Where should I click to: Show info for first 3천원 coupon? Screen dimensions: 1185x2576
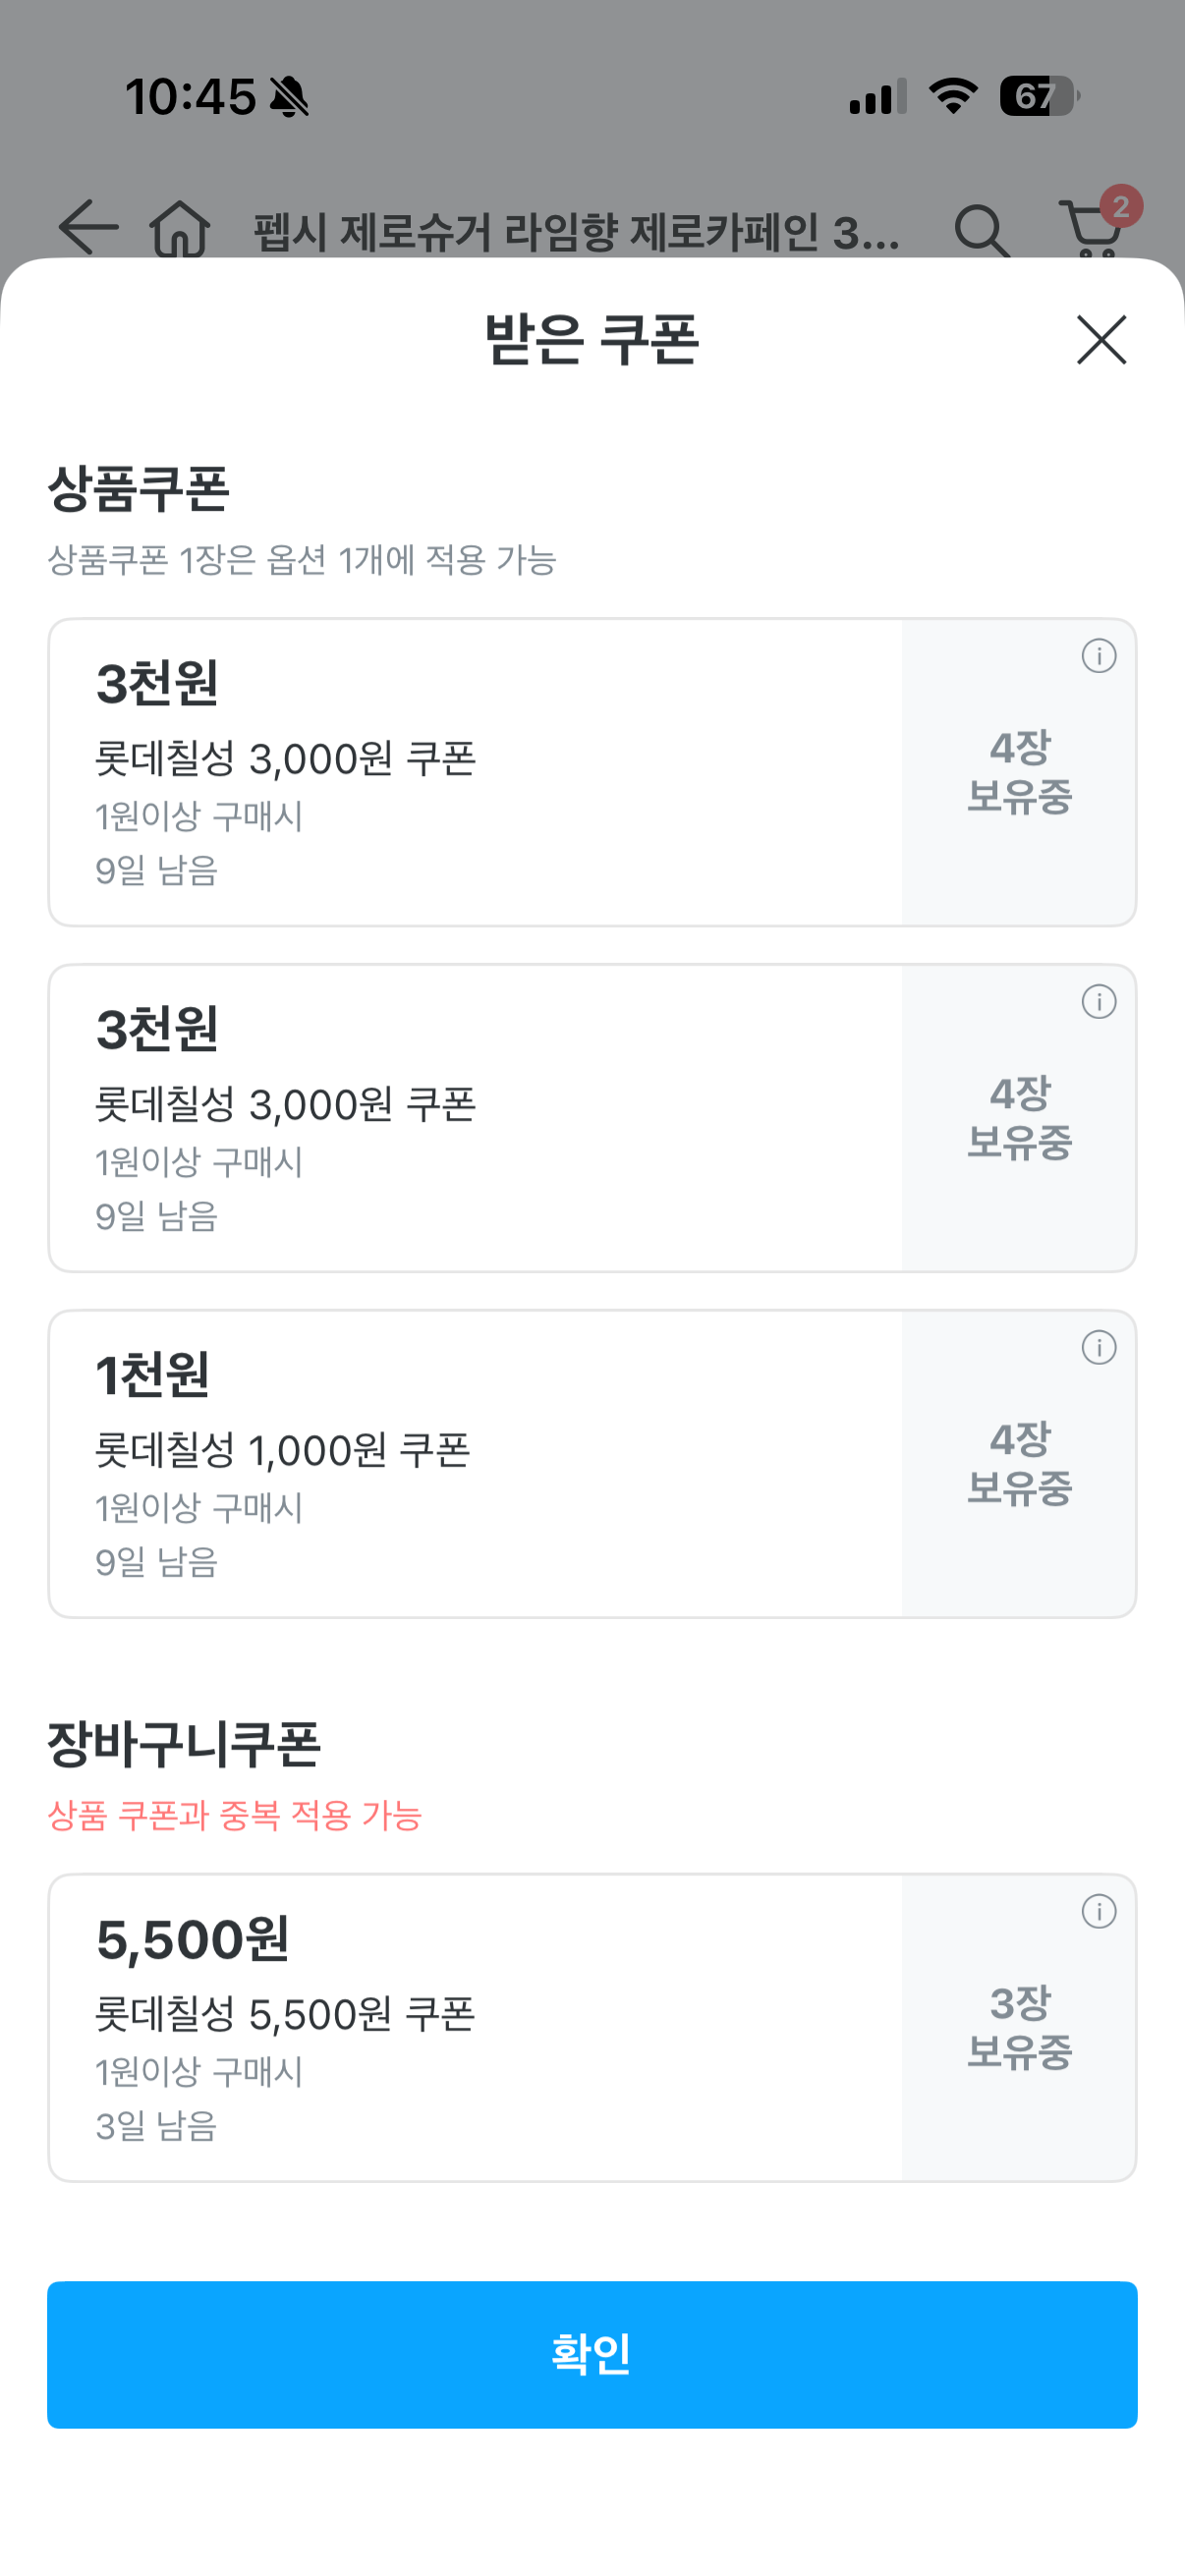coord(1098,656)
